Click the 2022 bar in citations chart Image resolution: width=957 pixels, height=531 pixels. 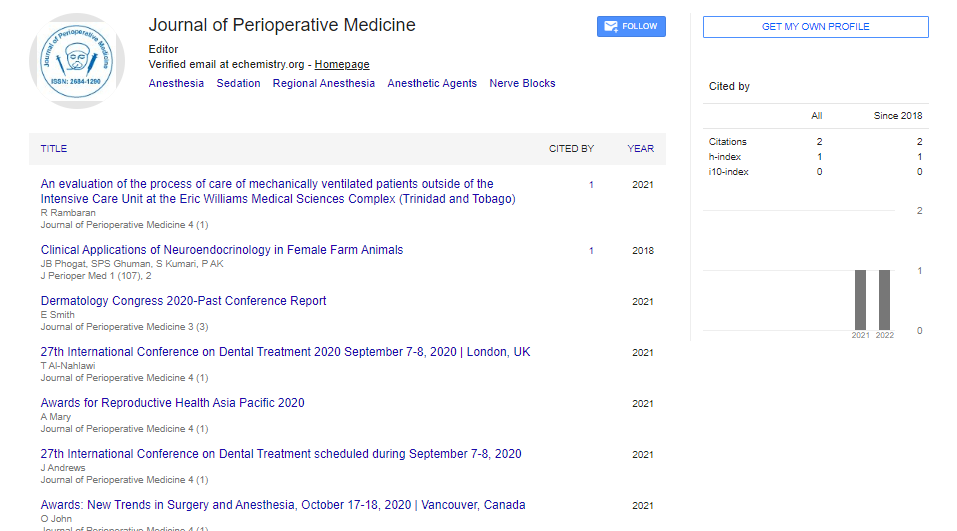pos(884,300)
